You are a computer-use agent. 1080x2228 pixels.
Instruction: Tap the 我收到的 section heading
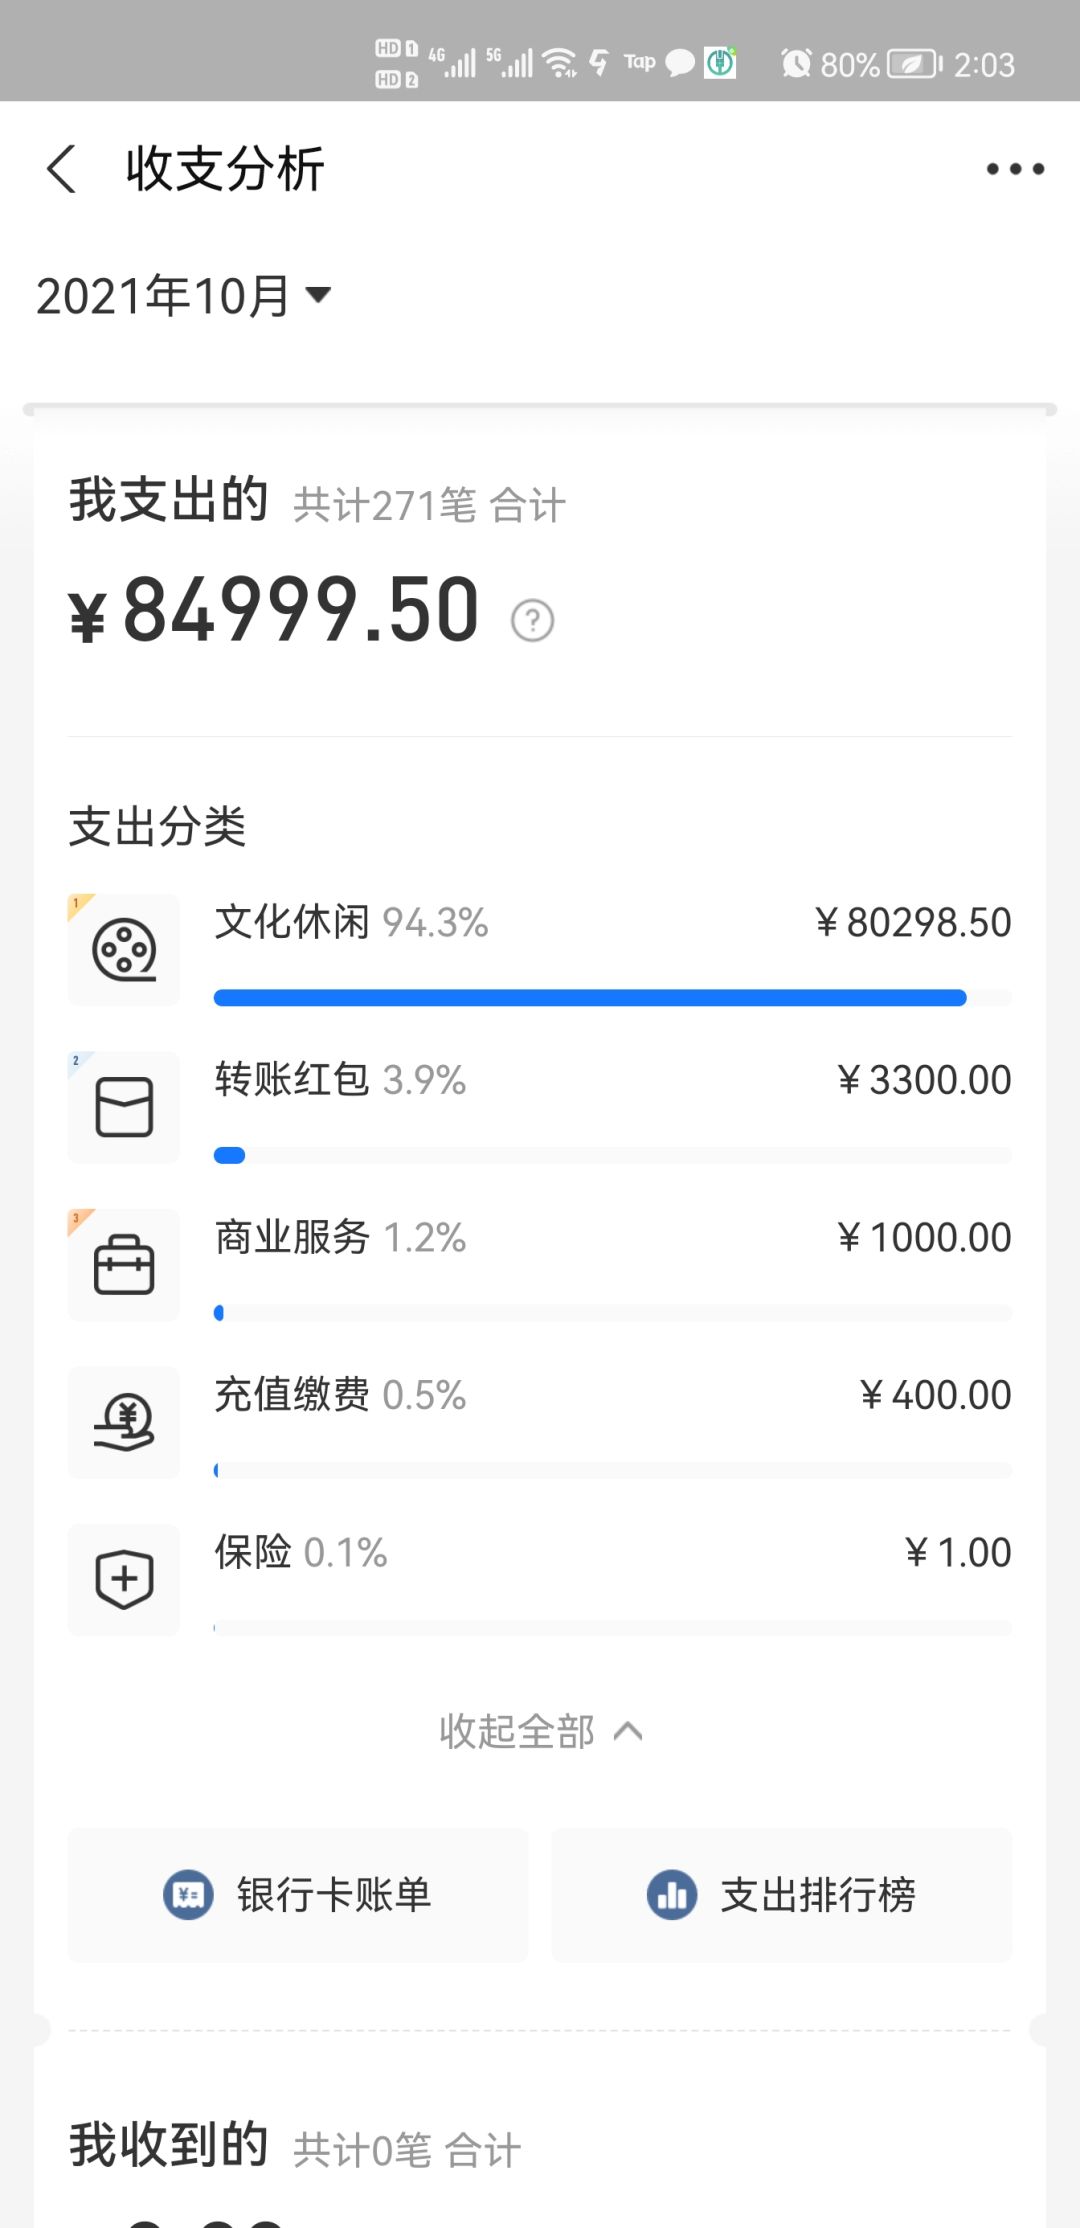(168, 2146)
